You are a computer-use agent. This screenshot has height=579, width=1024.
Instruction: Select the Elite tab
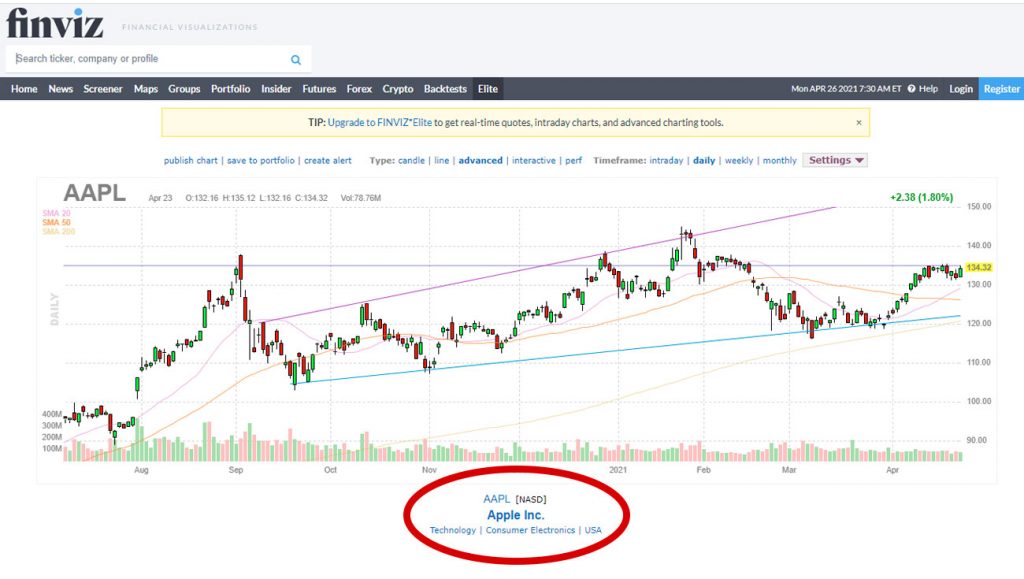tap(488, 89)
